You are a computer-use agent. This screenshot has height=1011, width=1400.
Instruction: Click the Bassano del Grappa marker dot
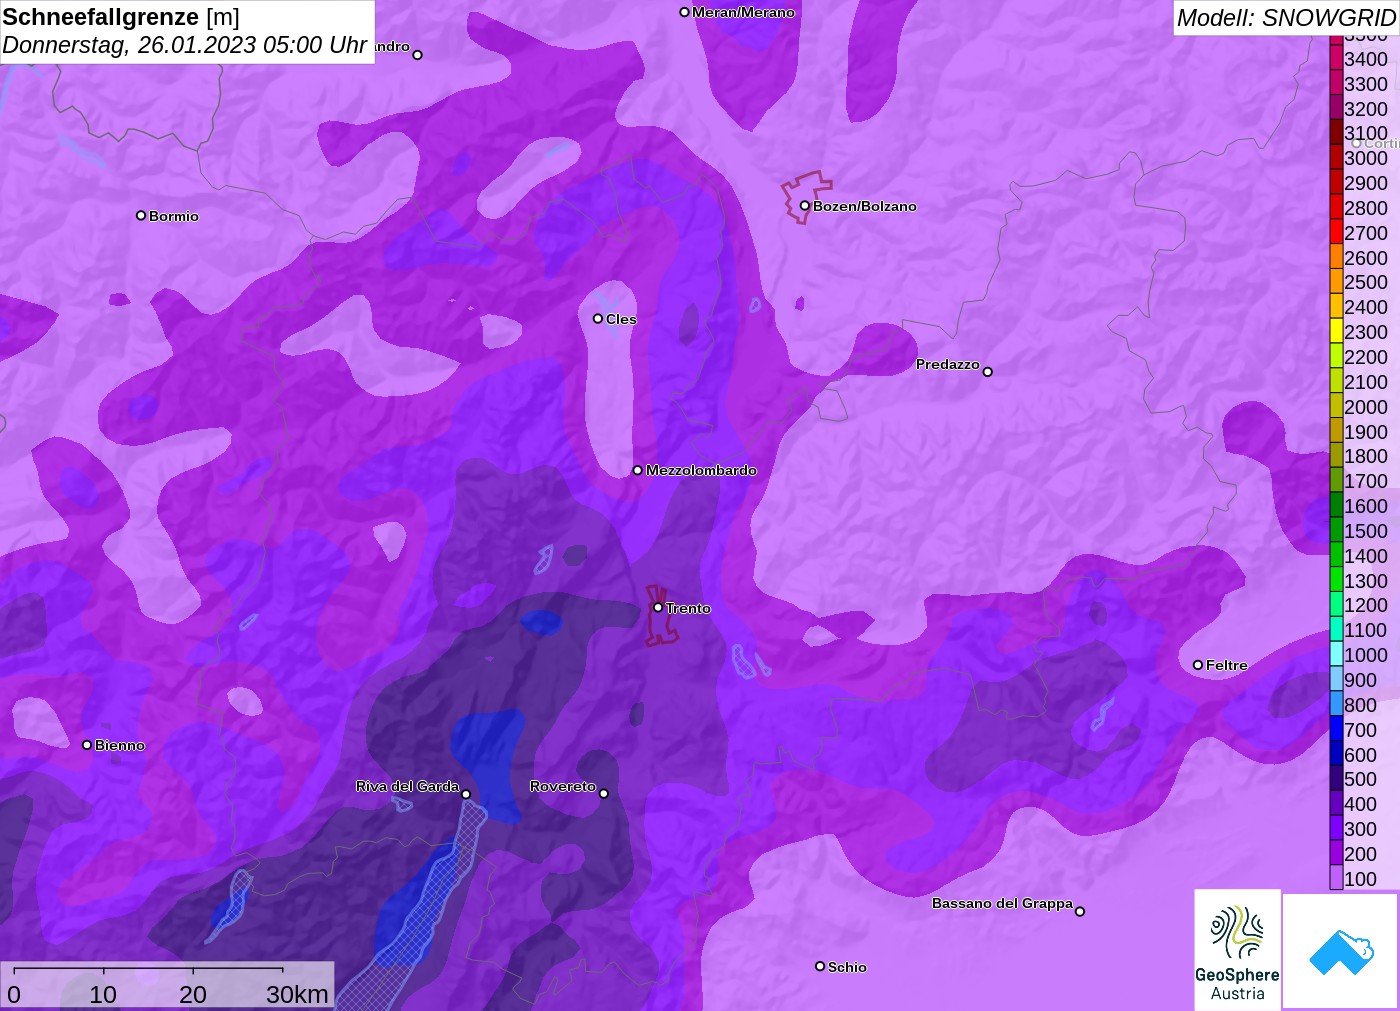coord(1080,911)
